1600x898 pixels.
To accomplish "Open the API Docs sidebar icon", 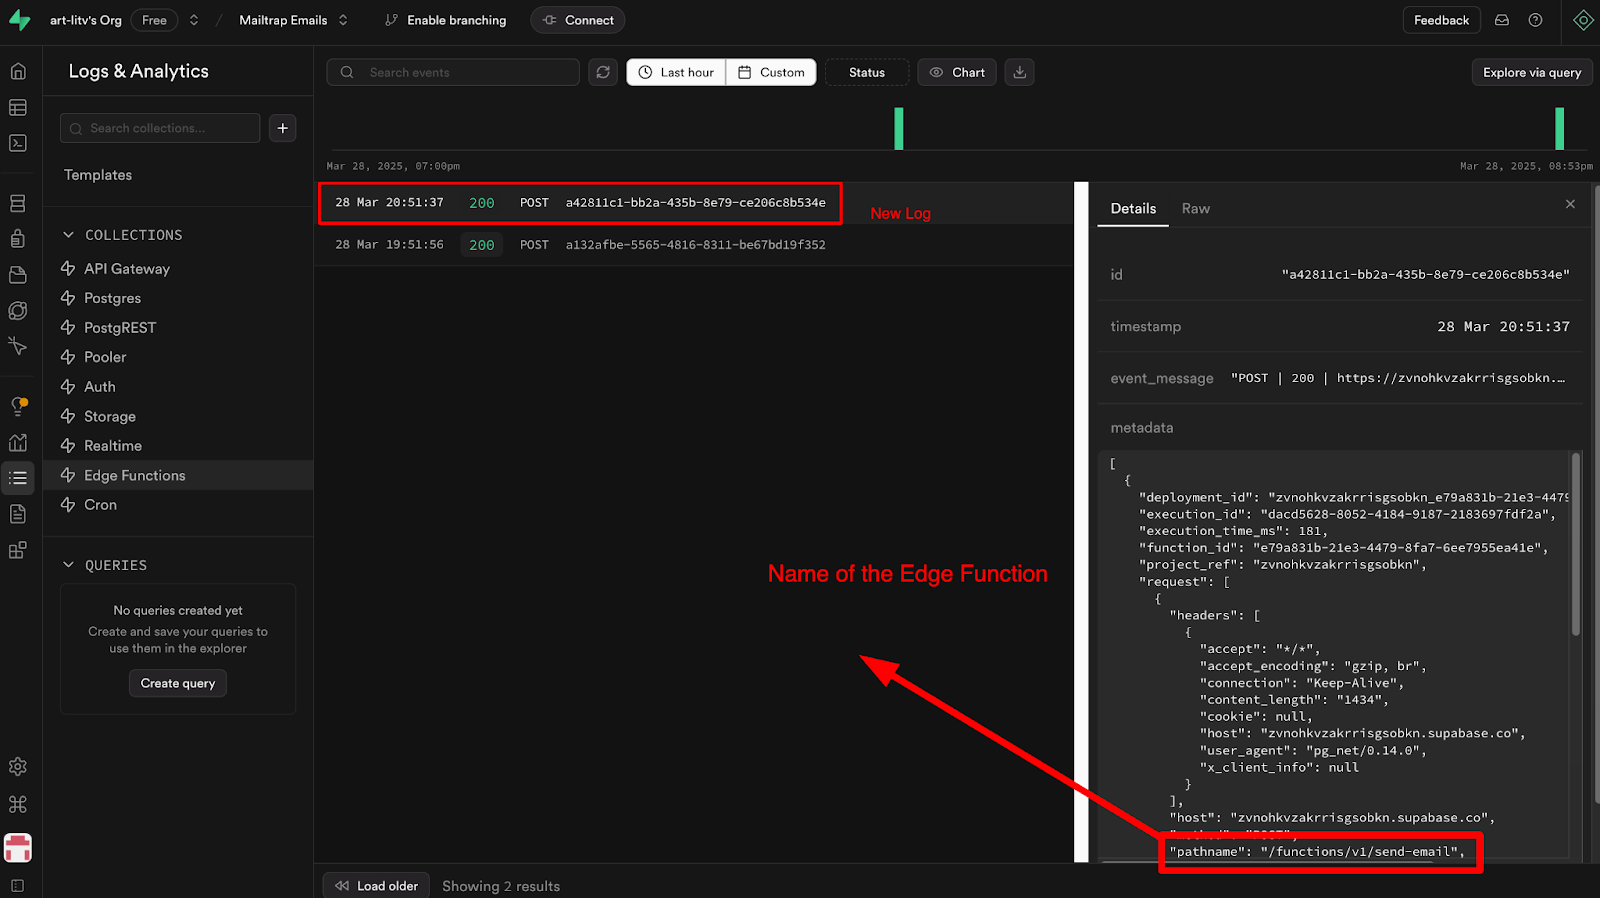I will pos(18,514).
